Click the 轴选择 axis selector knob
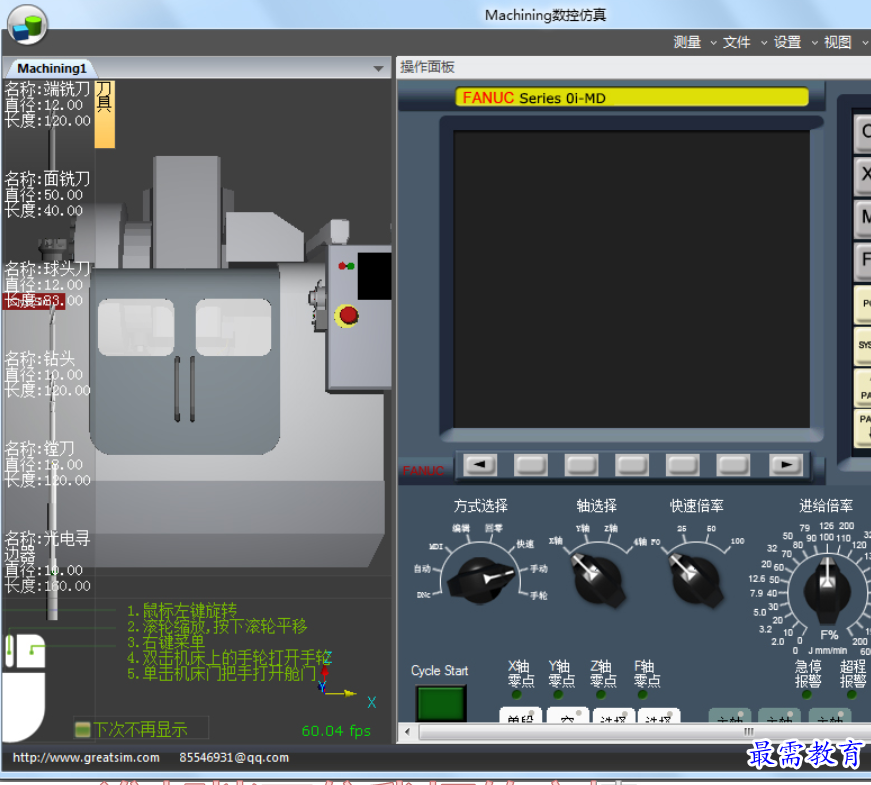The width and height of the screenshot is (871, 785). (599, 580)
